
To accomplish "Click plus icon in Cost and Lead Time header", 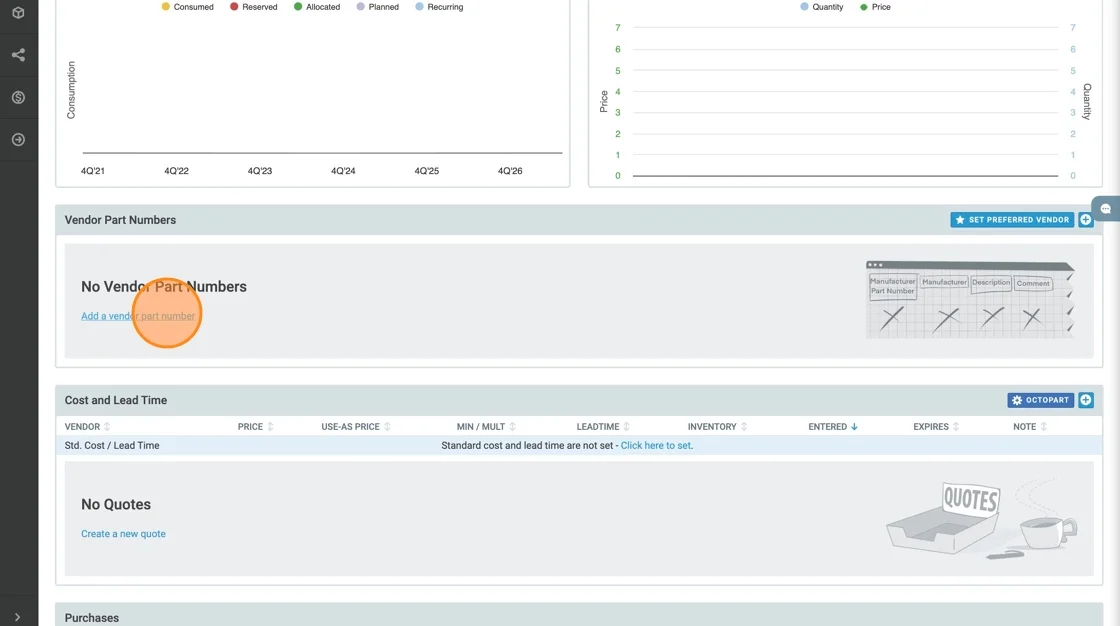I will [1086, 400].
